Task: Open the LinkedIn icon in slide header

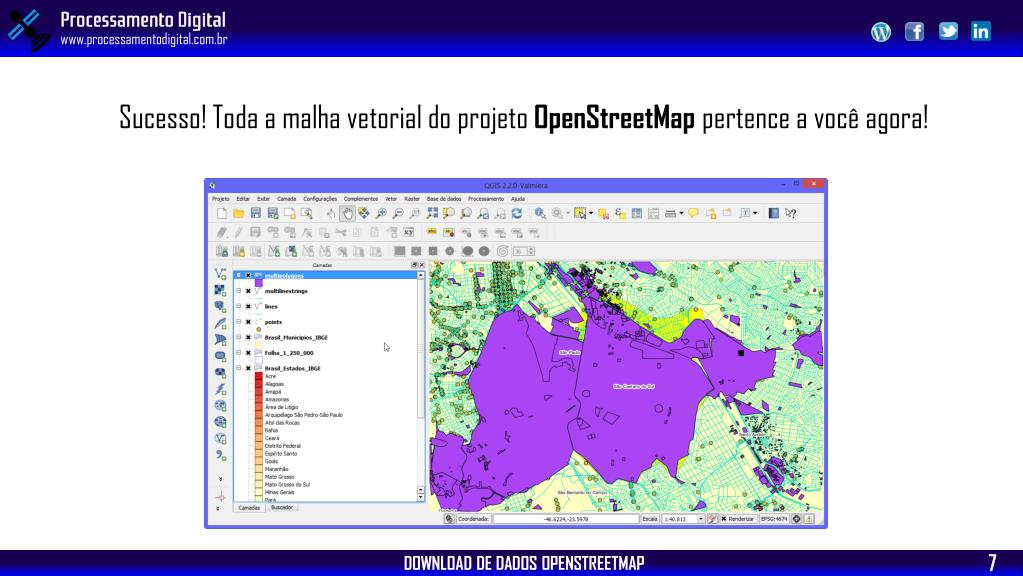Action: pos(981,31)
